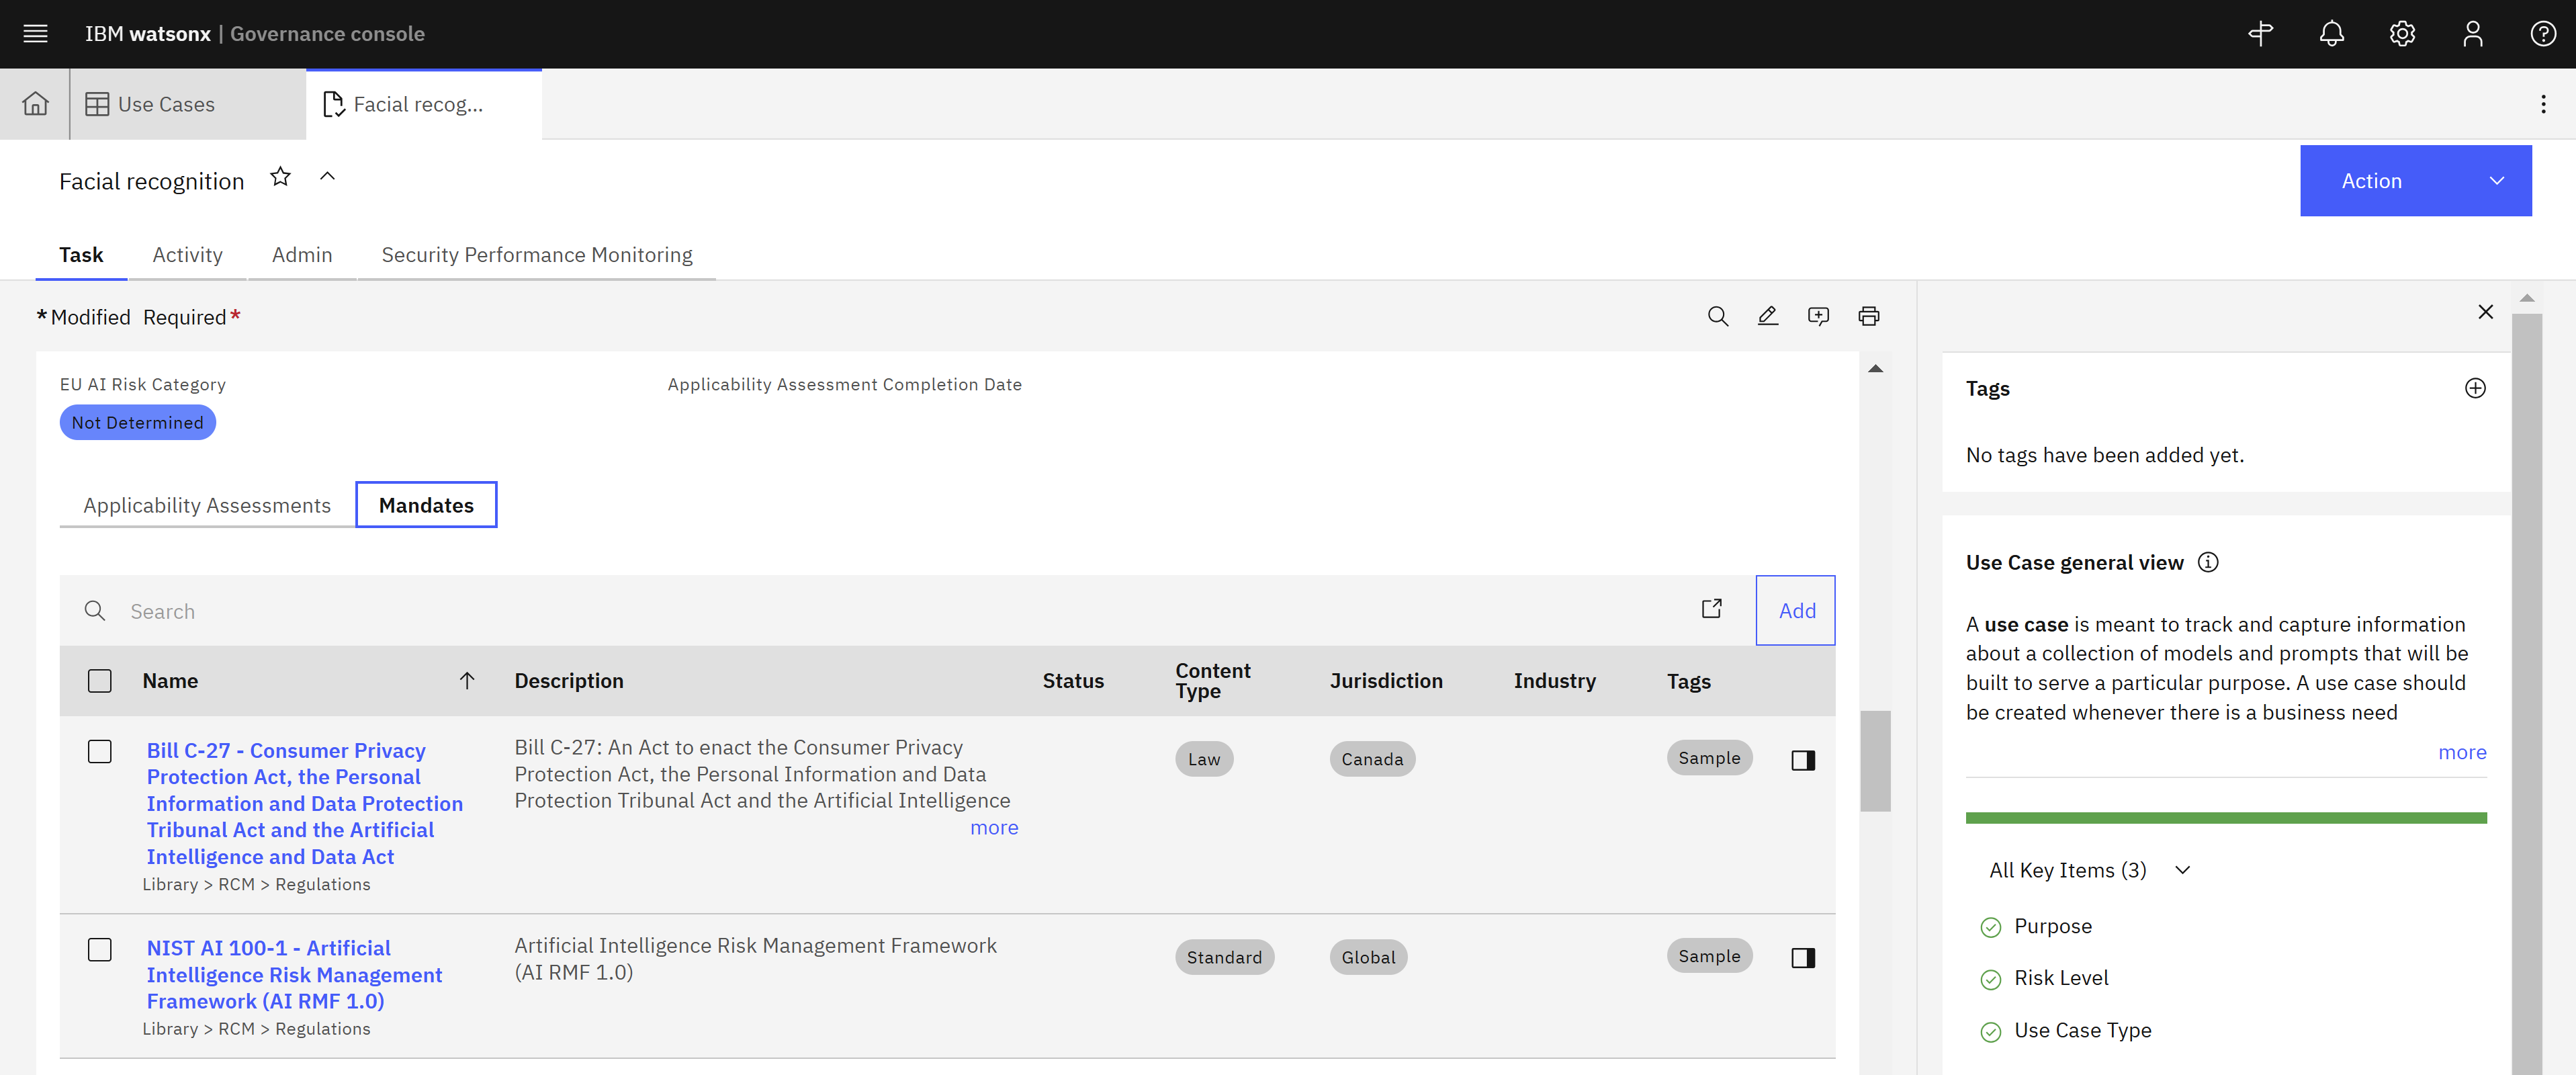Open the notifications bell
Image resolution: width=2576 pixels, height=1075 pixels.
click(x=2331, y=33)
